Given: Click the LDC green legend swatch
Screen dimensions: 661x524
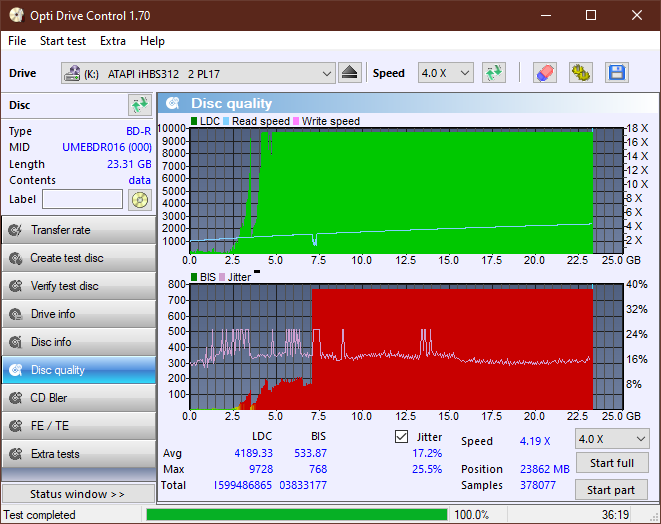Looking at the screenshot, I should click(194, 121).
